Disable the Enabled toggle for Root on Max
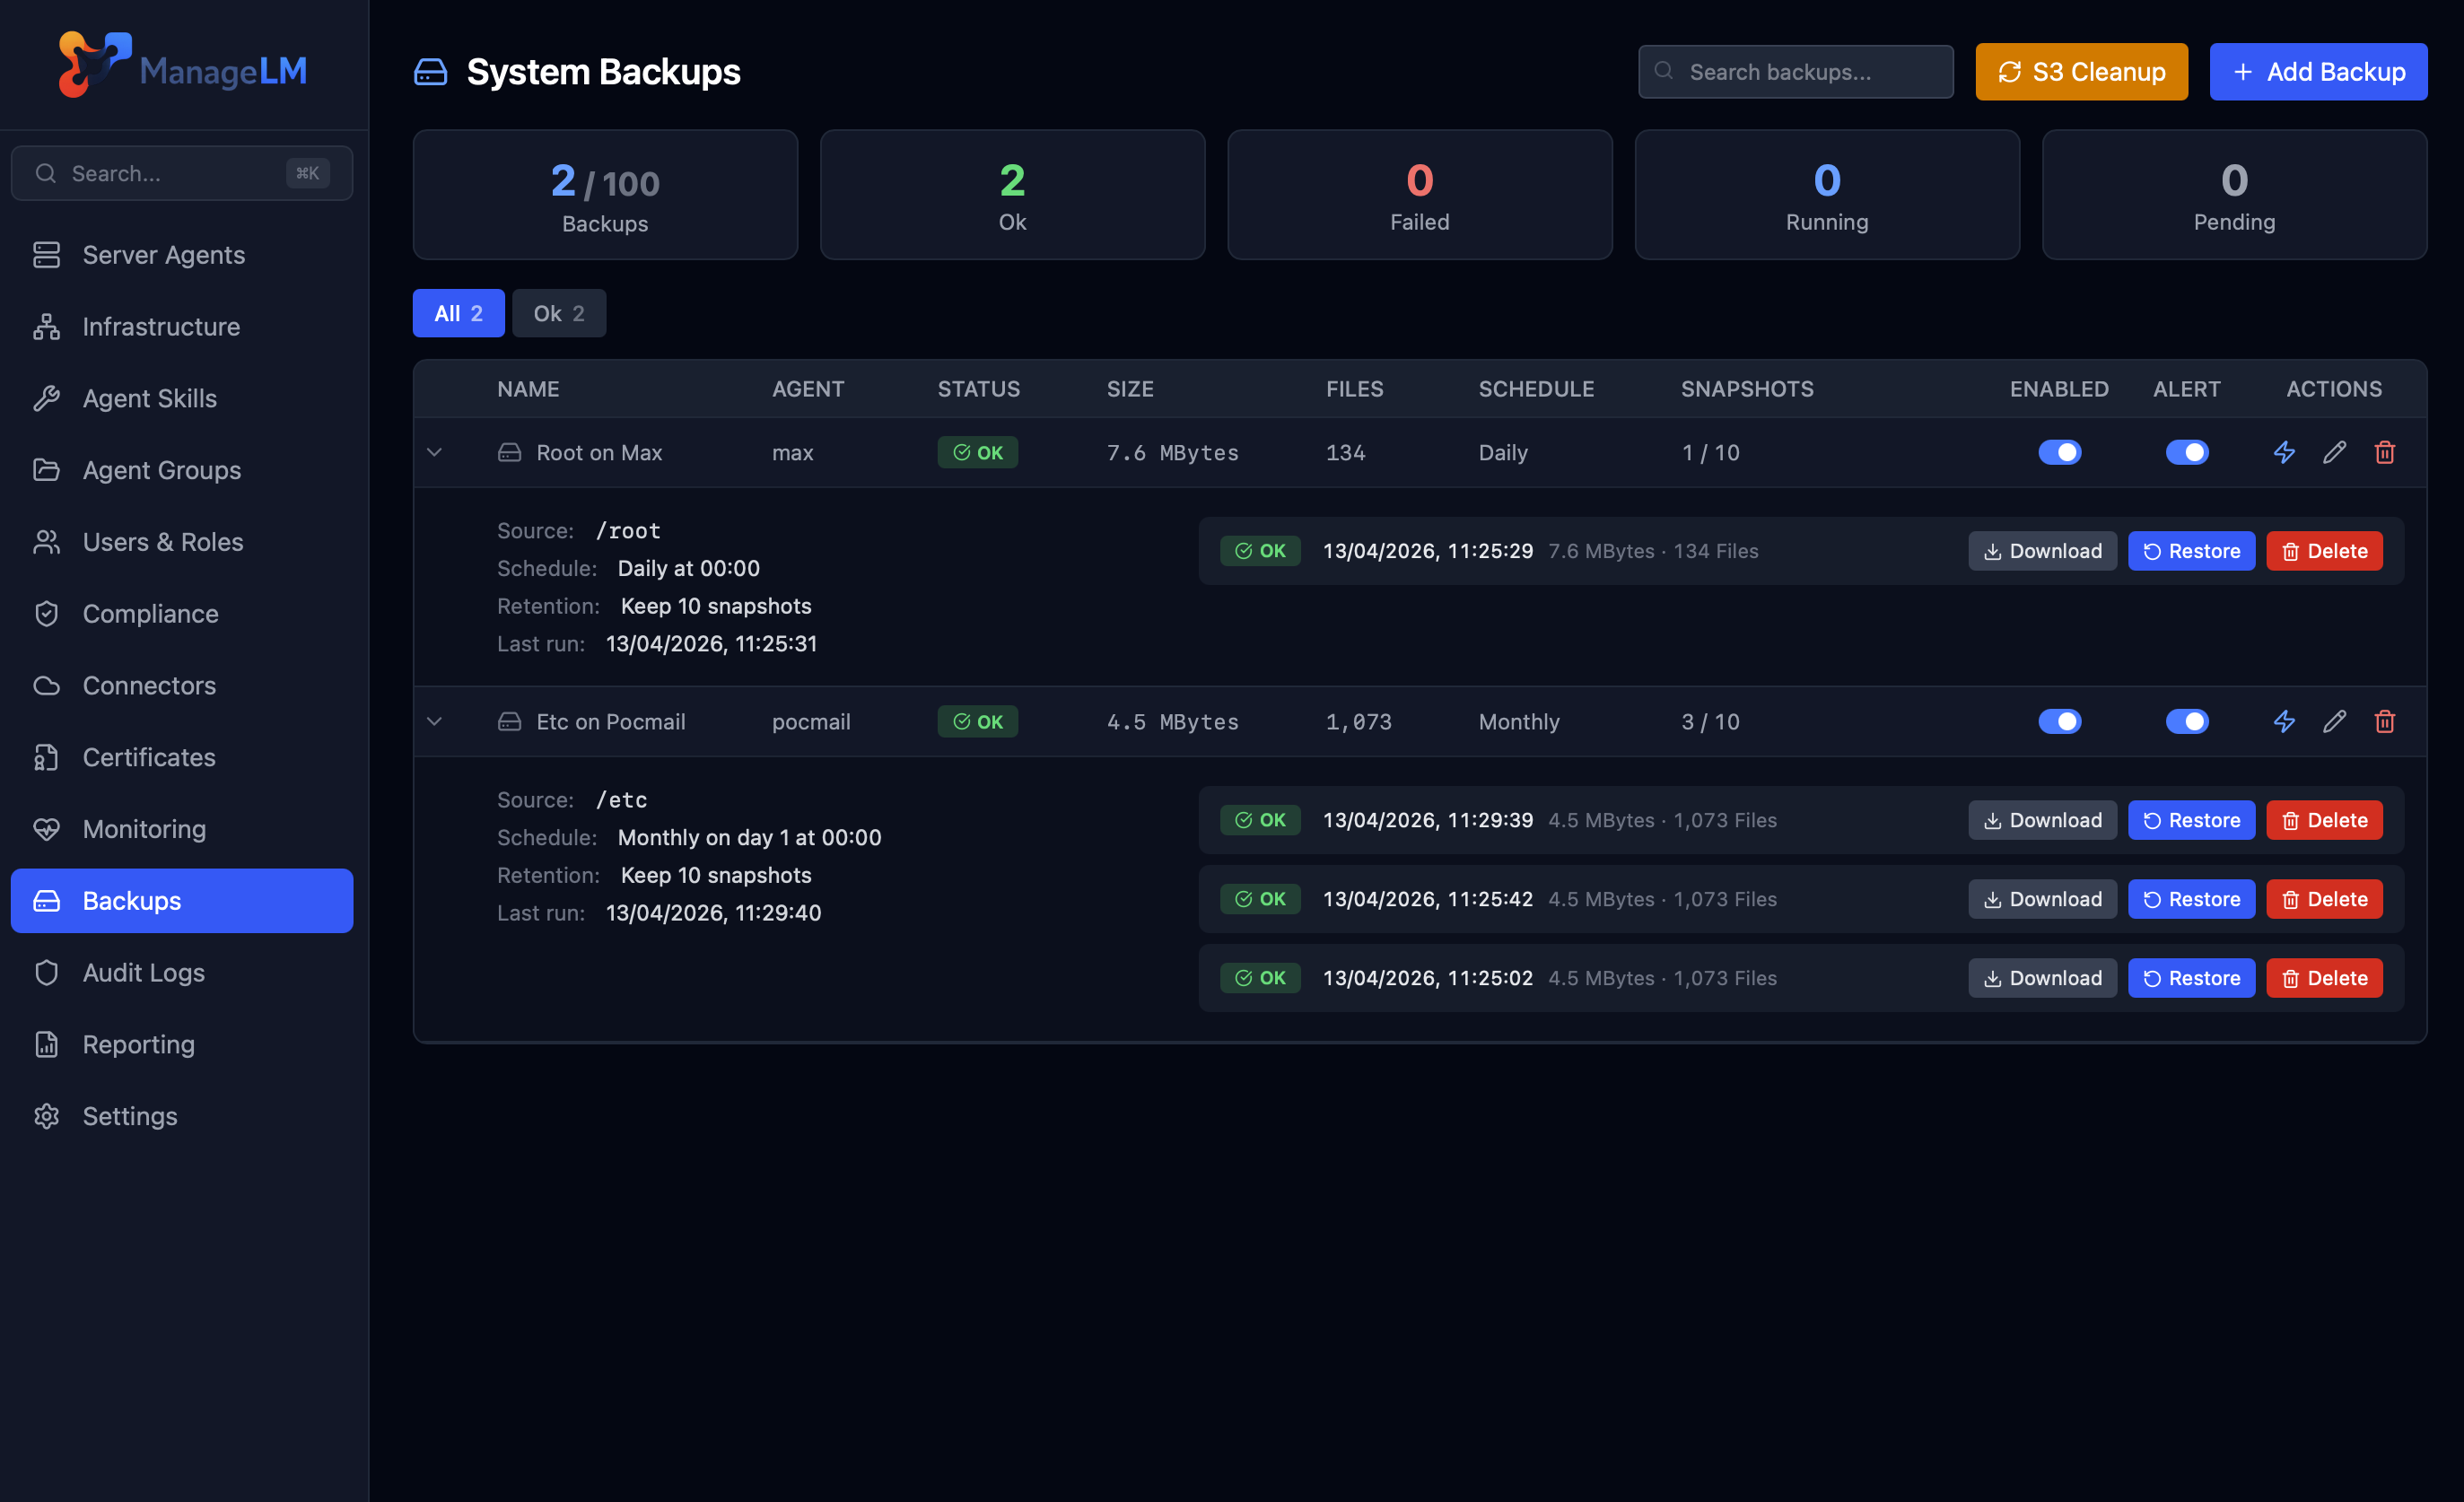 pyautogui.click(x=2060, y=452)
